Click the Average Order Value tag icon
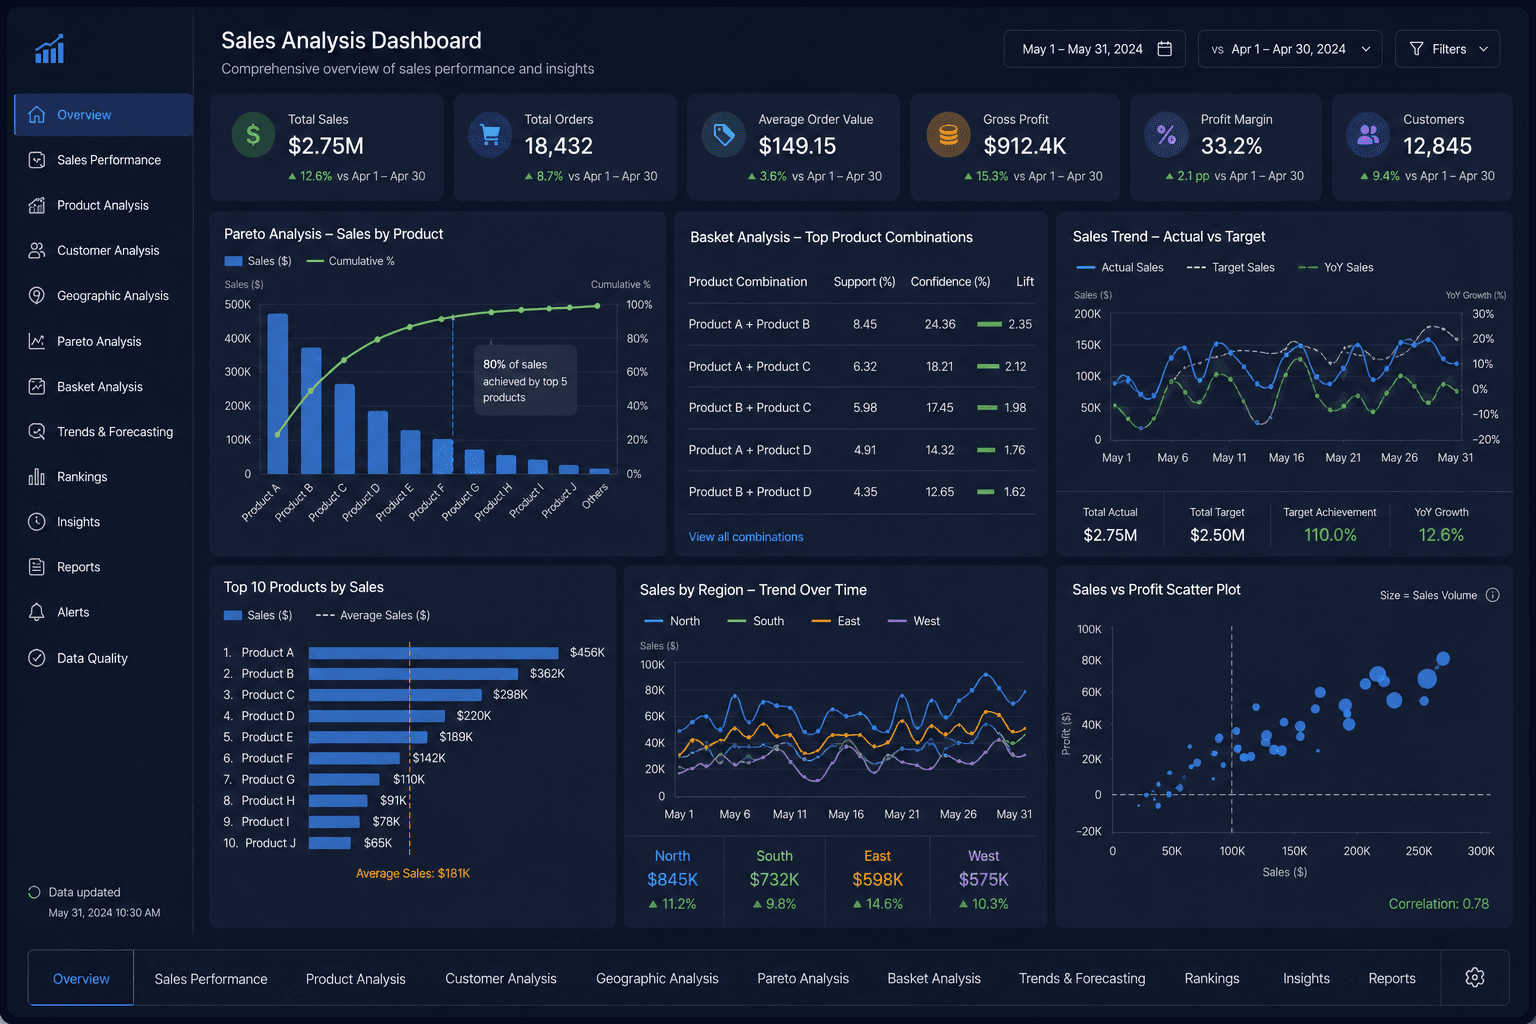1536x1024 pixels. 724,135
